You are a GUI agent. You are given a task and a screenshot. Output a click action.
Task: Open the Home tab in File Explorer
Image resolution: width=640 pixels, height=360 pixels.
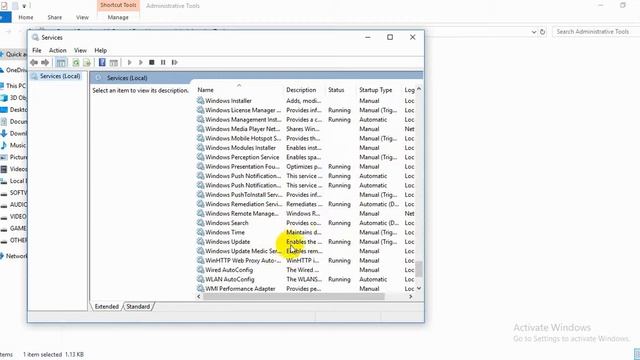(x=26, y=17)
